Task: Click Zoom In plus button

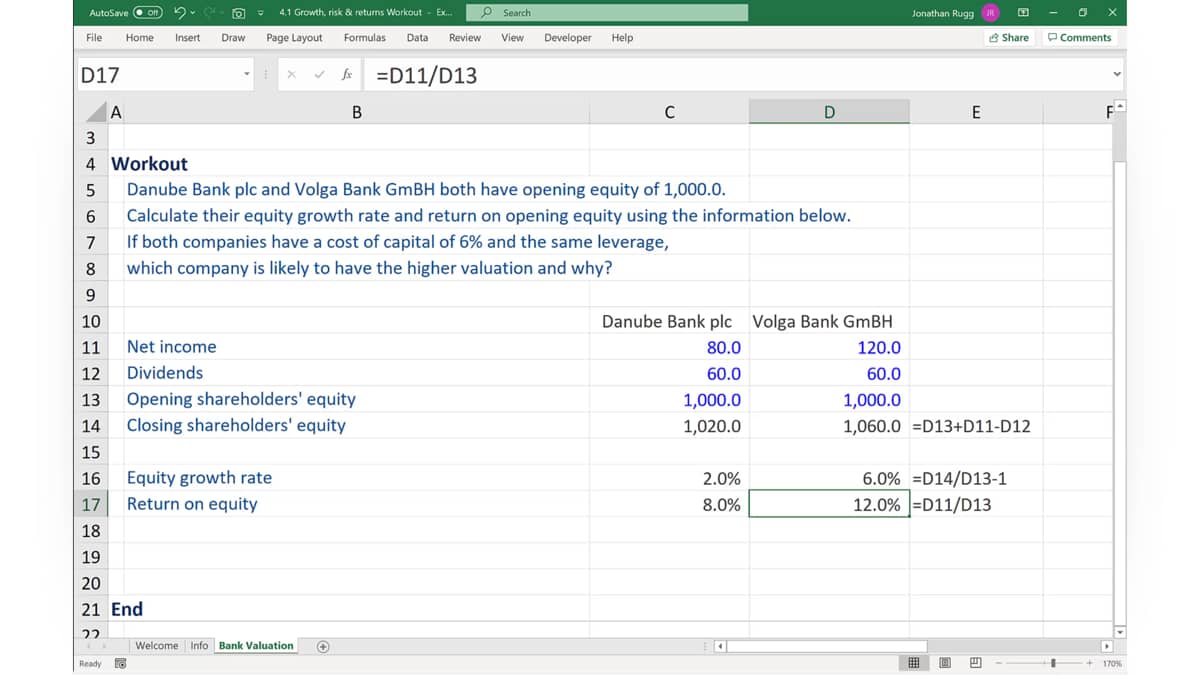Action: [x=1089, y=663]
